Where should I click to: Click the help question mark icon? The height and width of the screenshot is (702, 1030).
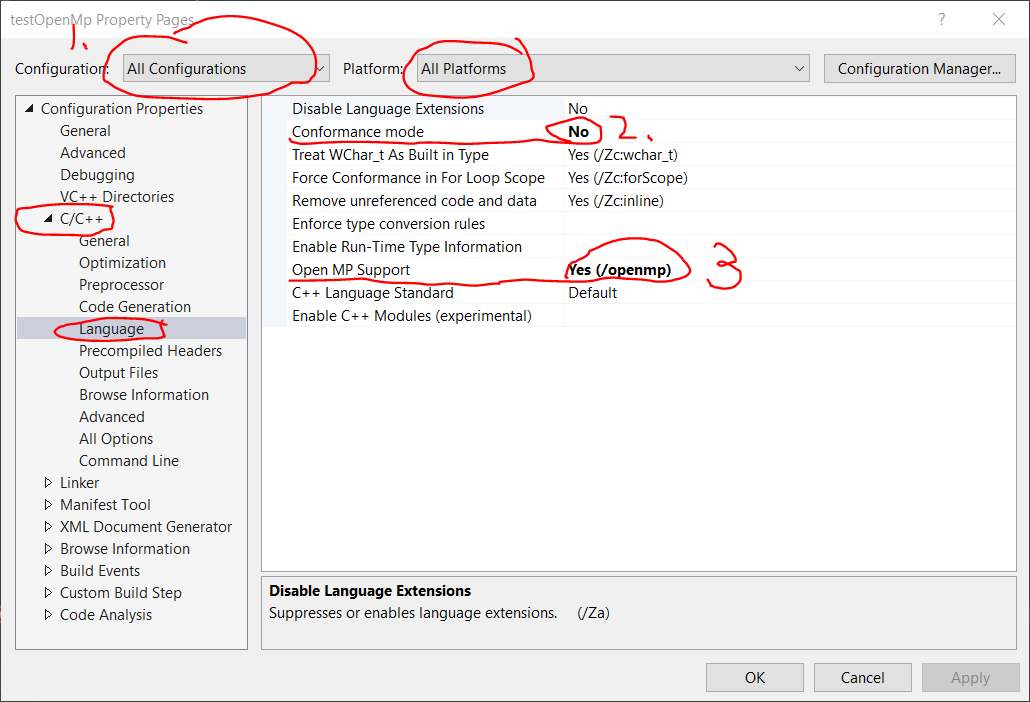tap(941, 20)
